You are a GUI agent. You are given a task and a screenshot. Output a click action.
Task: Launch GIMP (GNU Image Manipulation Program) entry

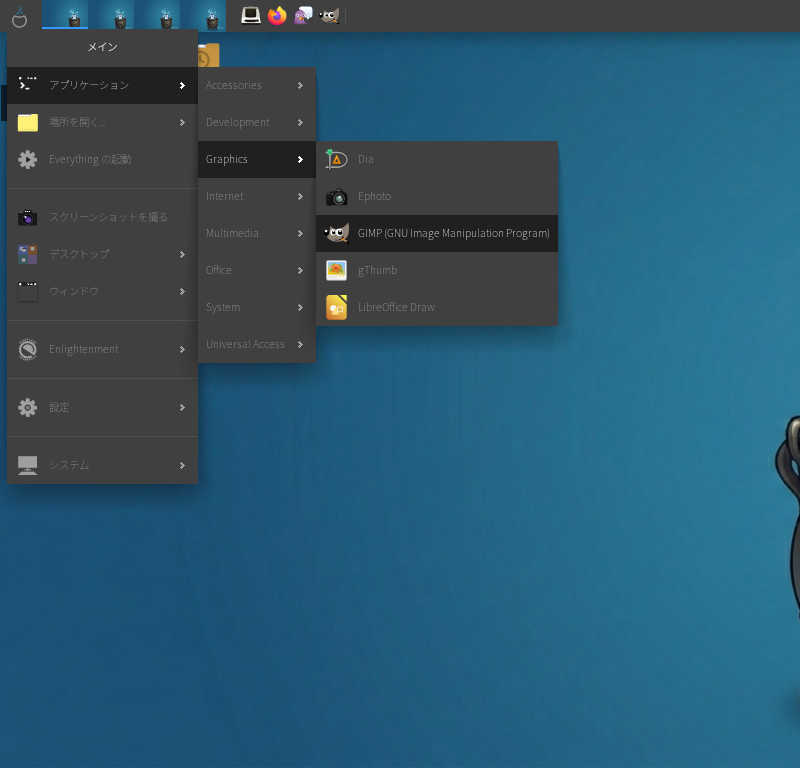pyautogui.click(x=437, y=233)
